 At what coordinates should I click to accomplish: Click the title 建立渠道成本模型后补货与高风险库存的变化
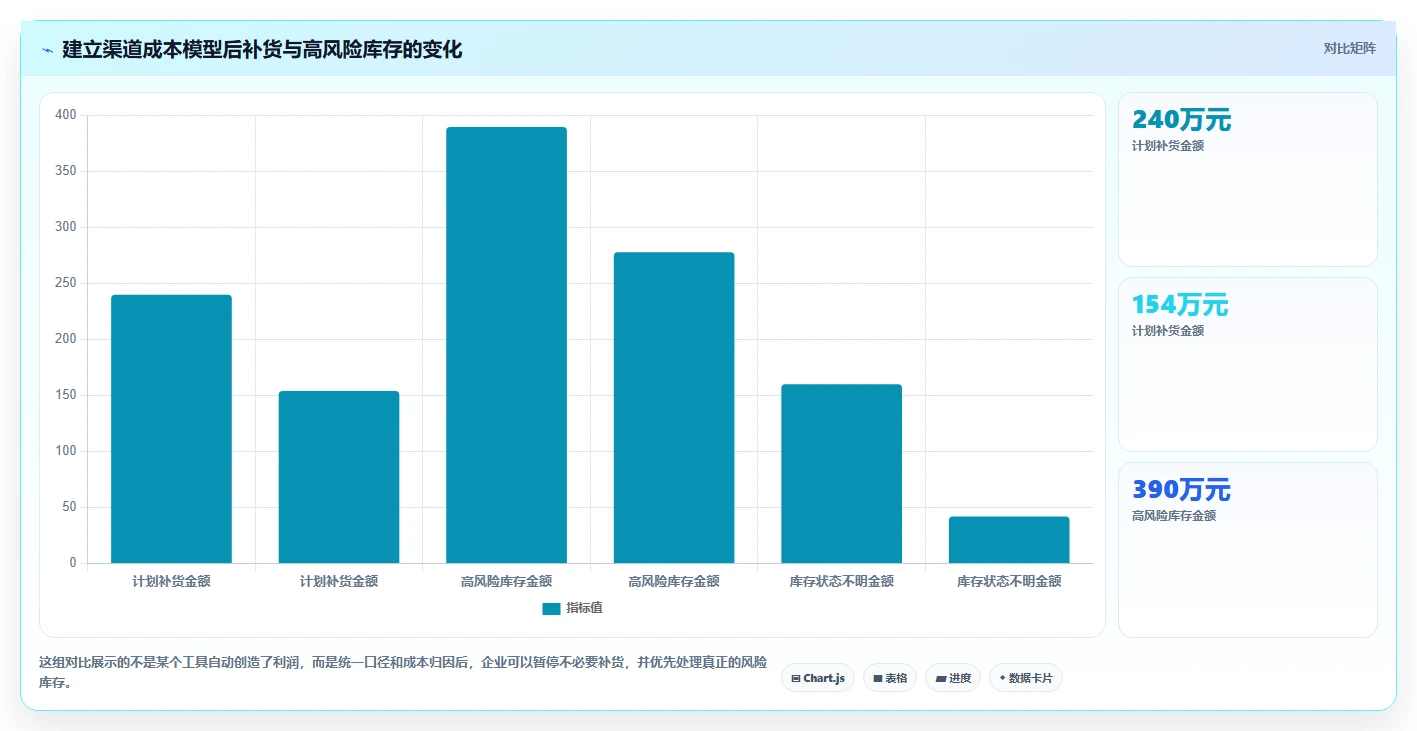[262, 49]
